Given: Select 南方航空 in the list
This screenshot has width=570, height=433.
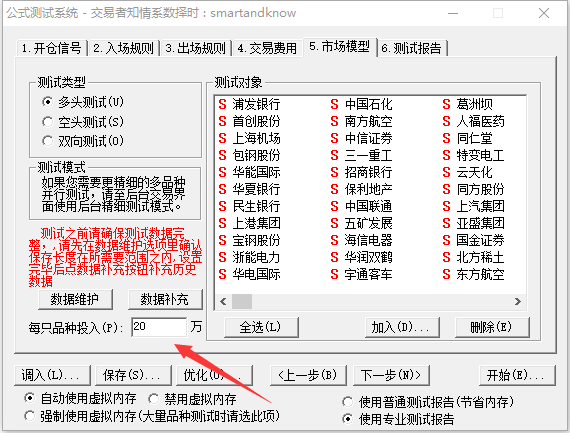Looking at the screenshot, I should tap(362, 121).
